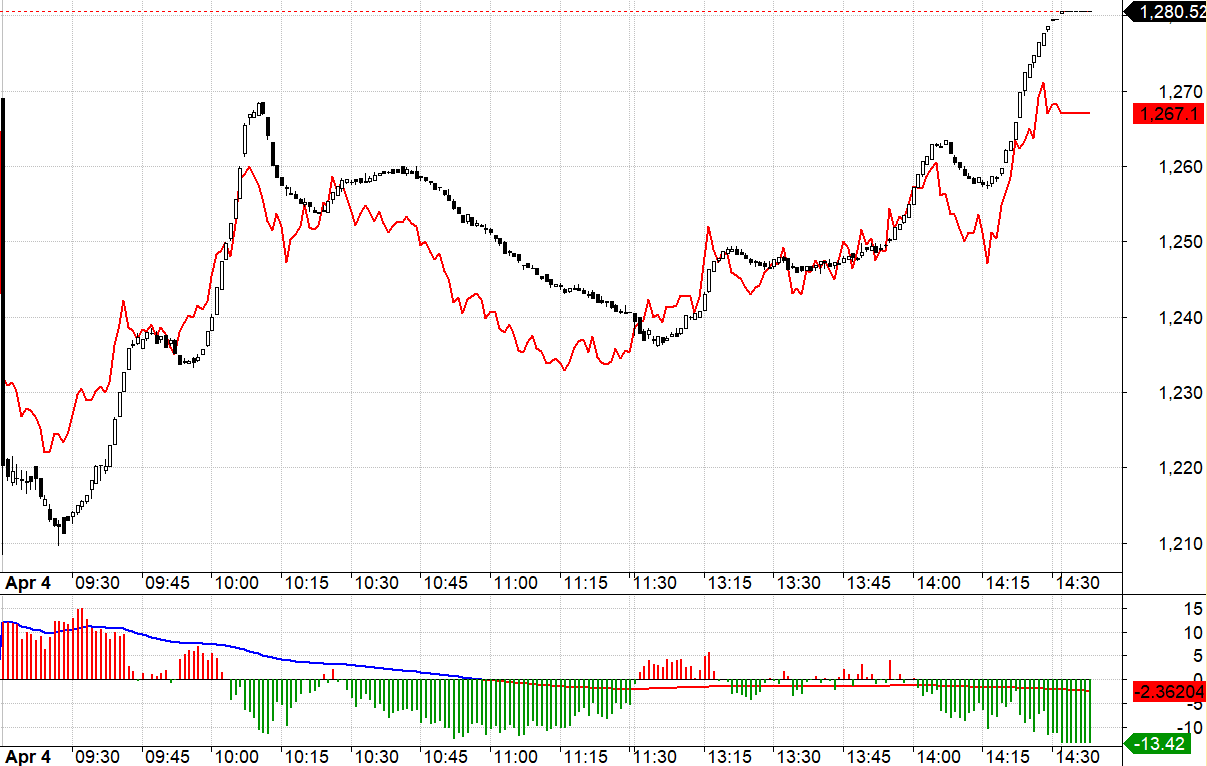Click 10:30 on the price chart time axis
1207x766 pixels.
376,583
